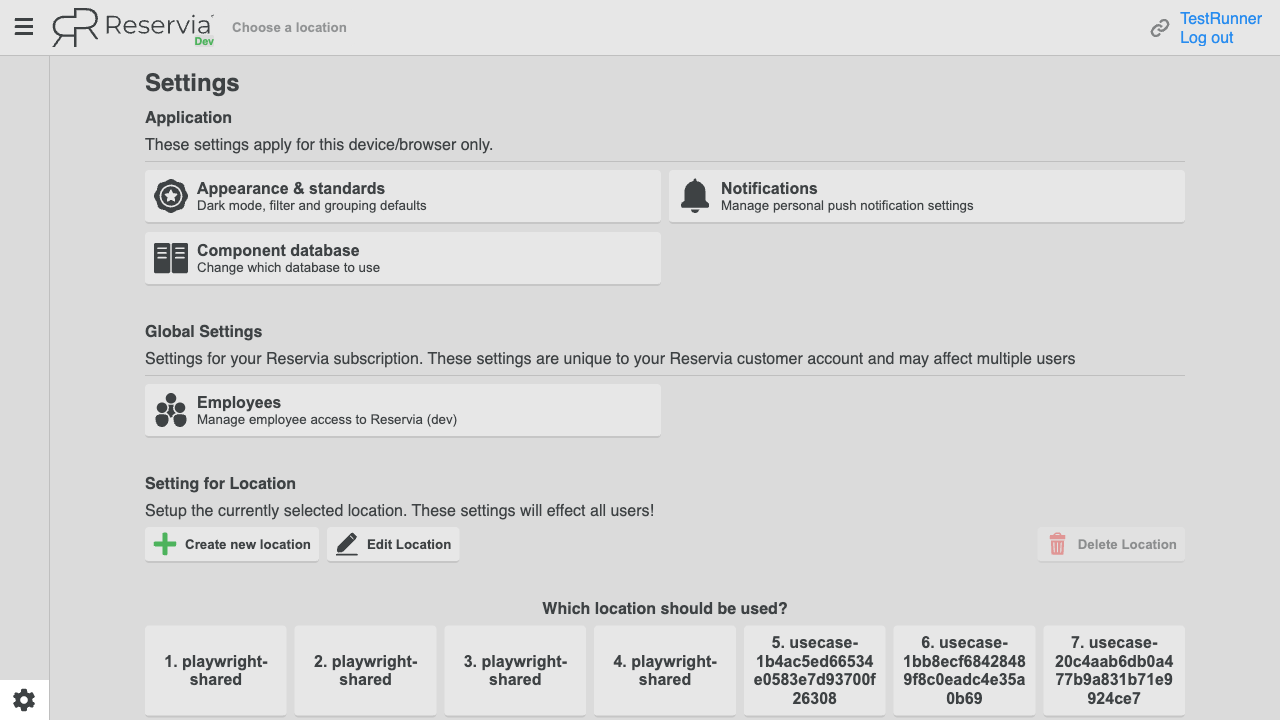Image resolution: width=1280 pixels, height=720 pixels.
Task: Click the Log out link
Action: 1207,37
